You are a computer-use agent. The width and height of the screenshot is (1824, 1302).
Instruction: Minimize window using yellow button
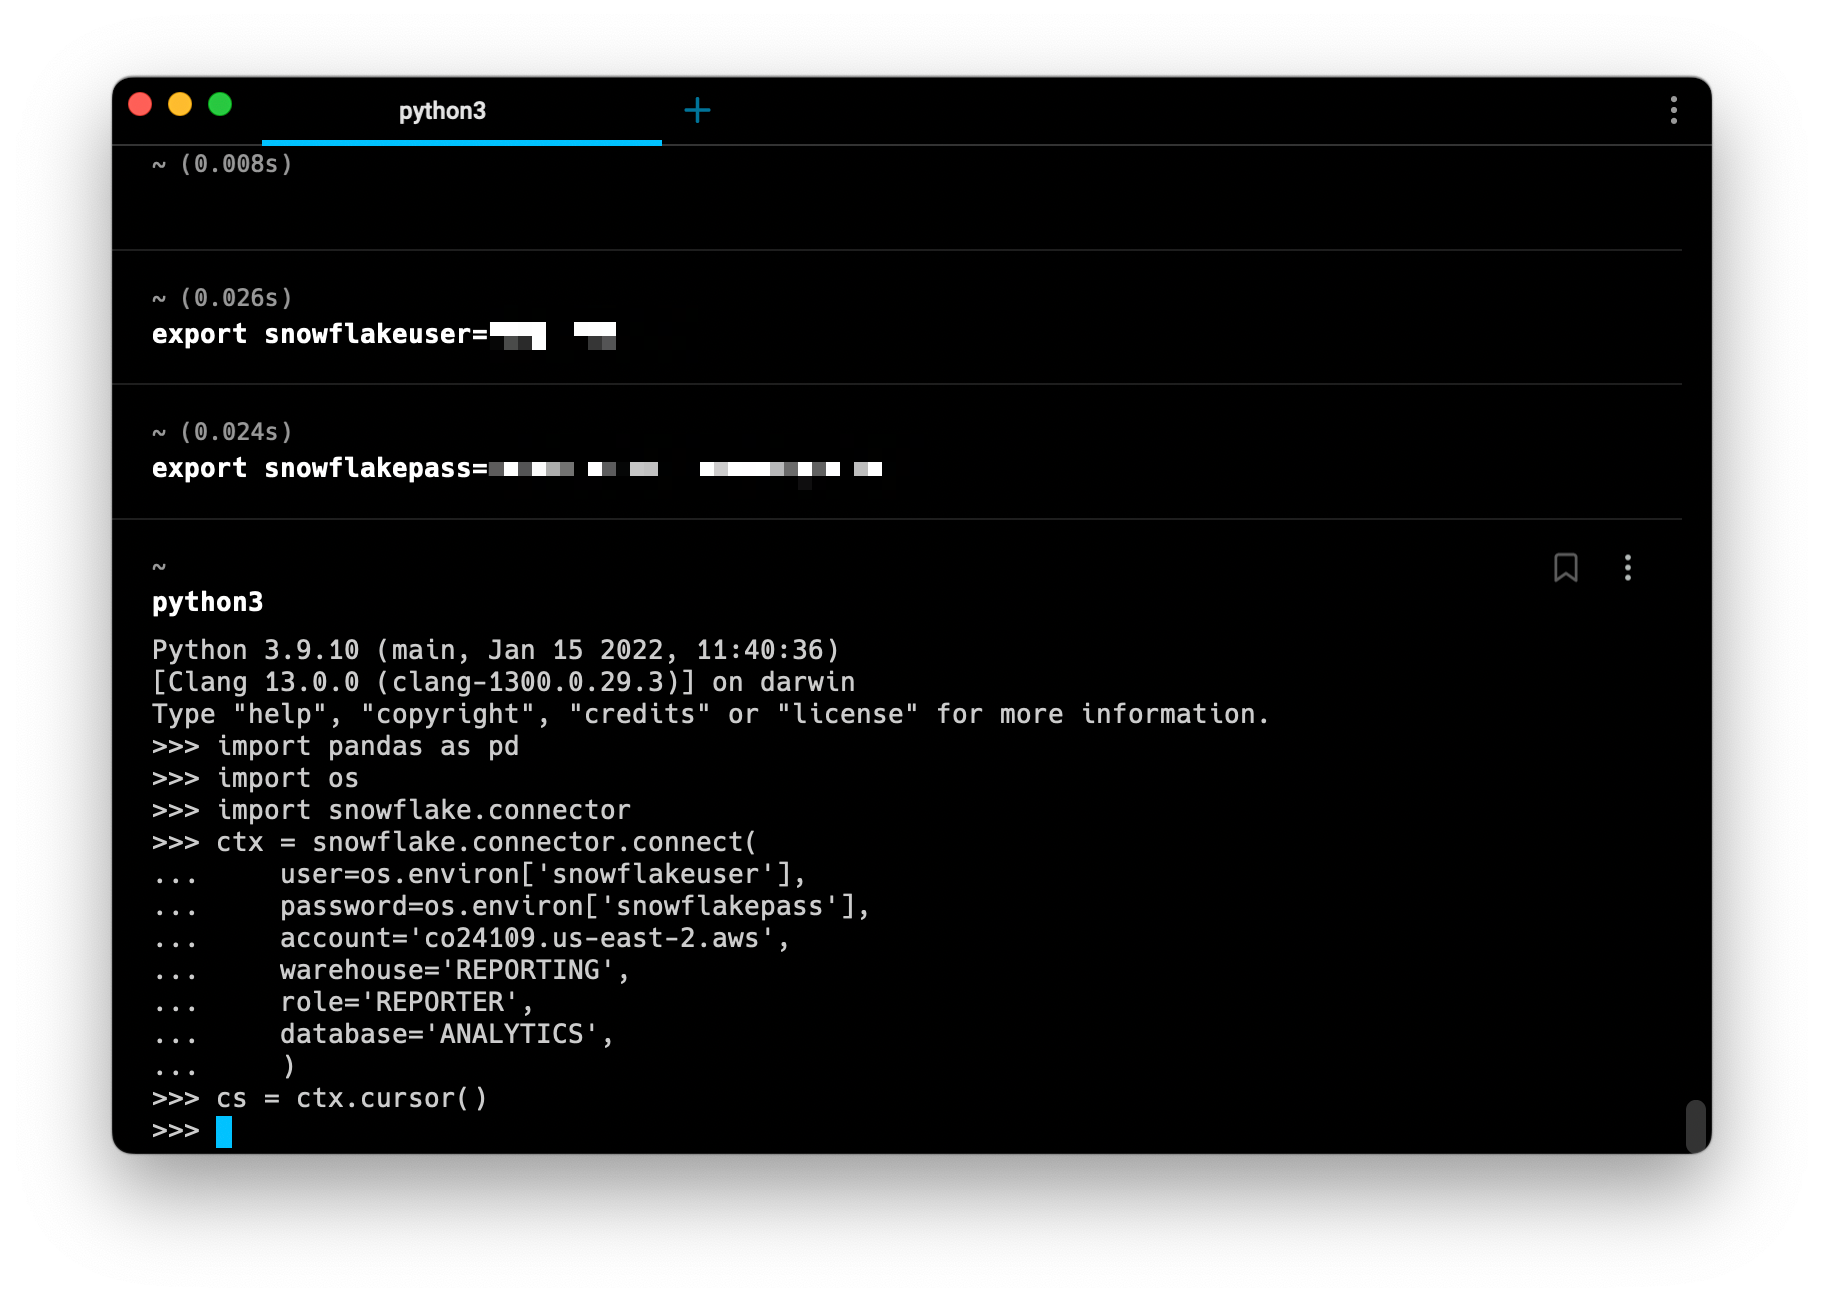(x=180, y=104)
